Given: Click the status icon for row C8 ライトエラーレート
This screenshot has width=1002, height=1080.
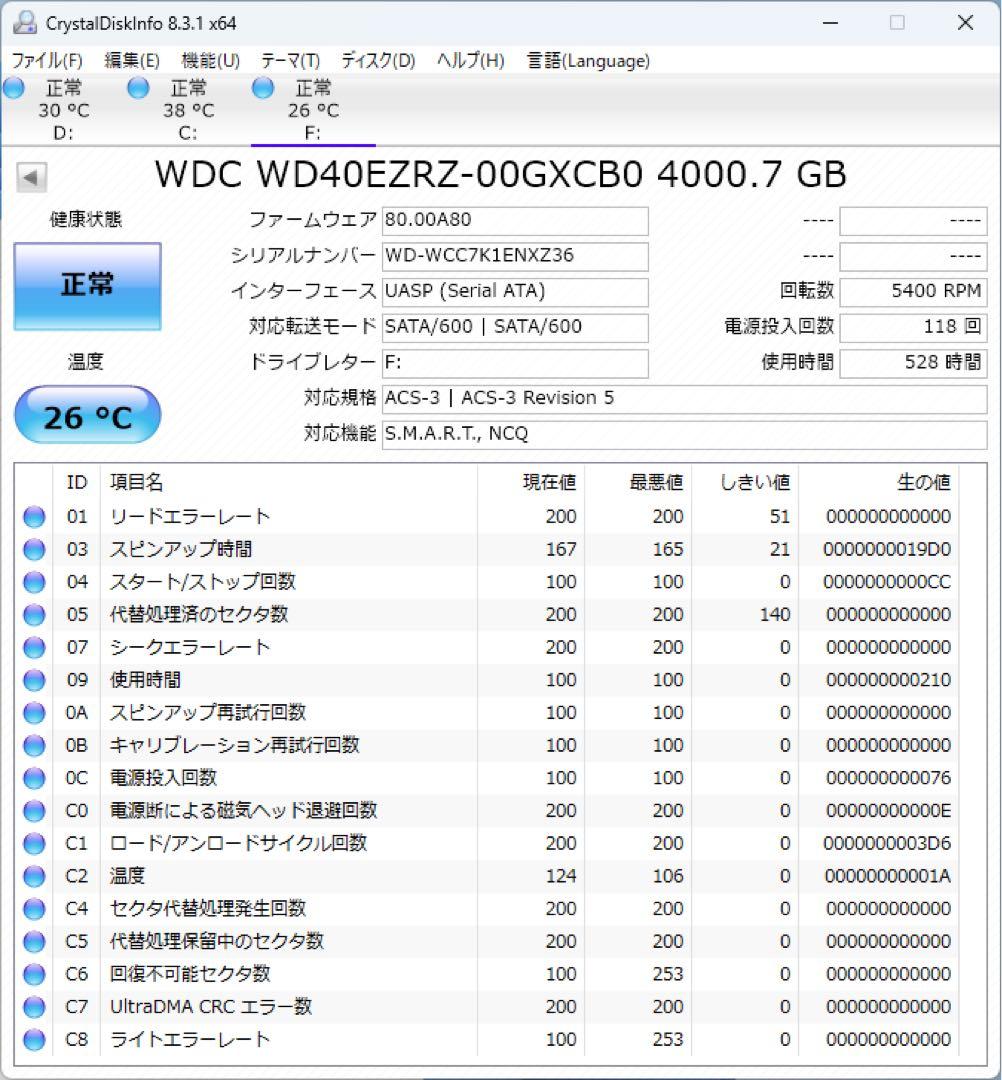Looking at the screenshot, I should (x=34, y=1040).
